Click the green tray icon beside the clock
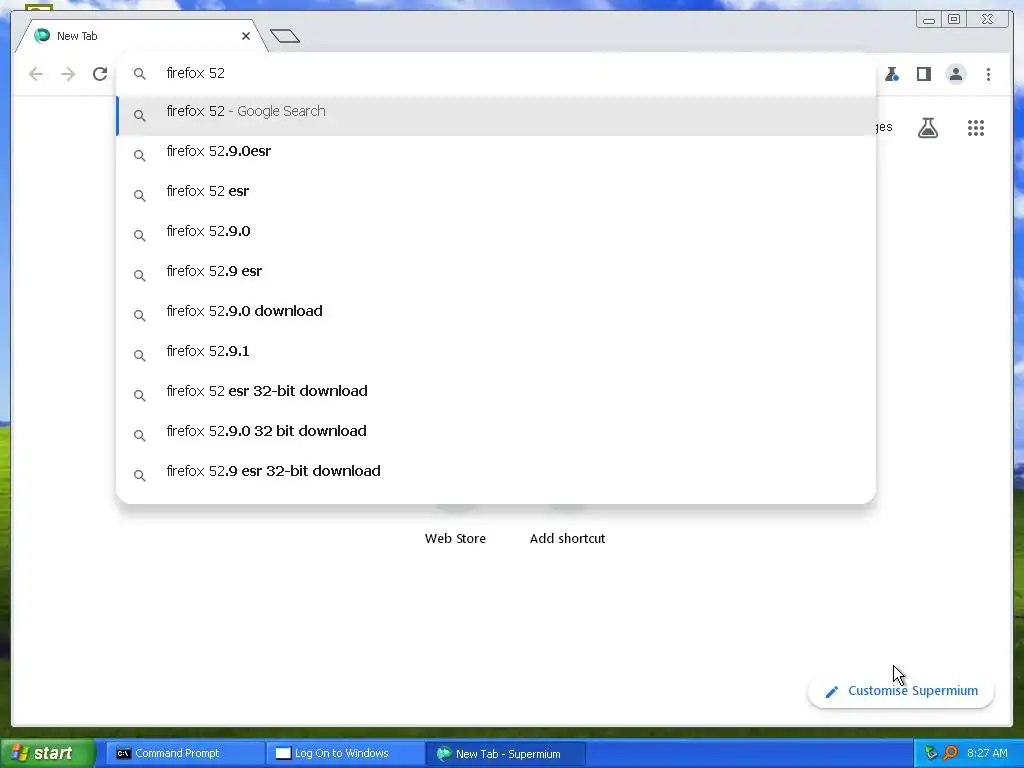This screenshot has height=768, width=1024. pos(931,753)
